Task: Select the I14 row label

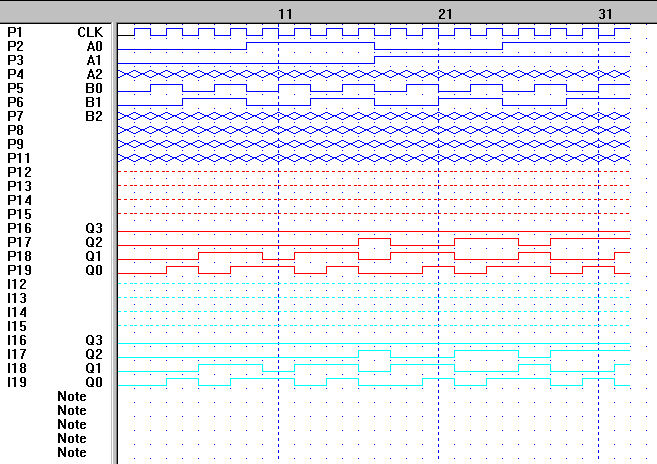Action: [x=17, y=312]
